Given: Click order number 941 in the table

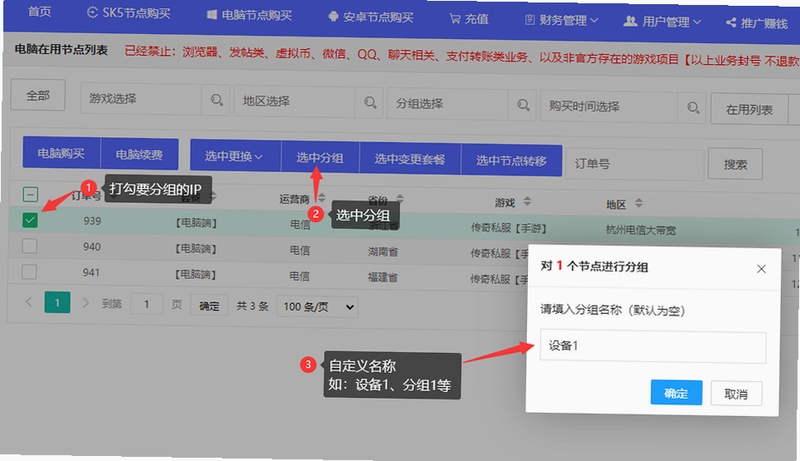Looking at the screenshot, I should [91, 272].
